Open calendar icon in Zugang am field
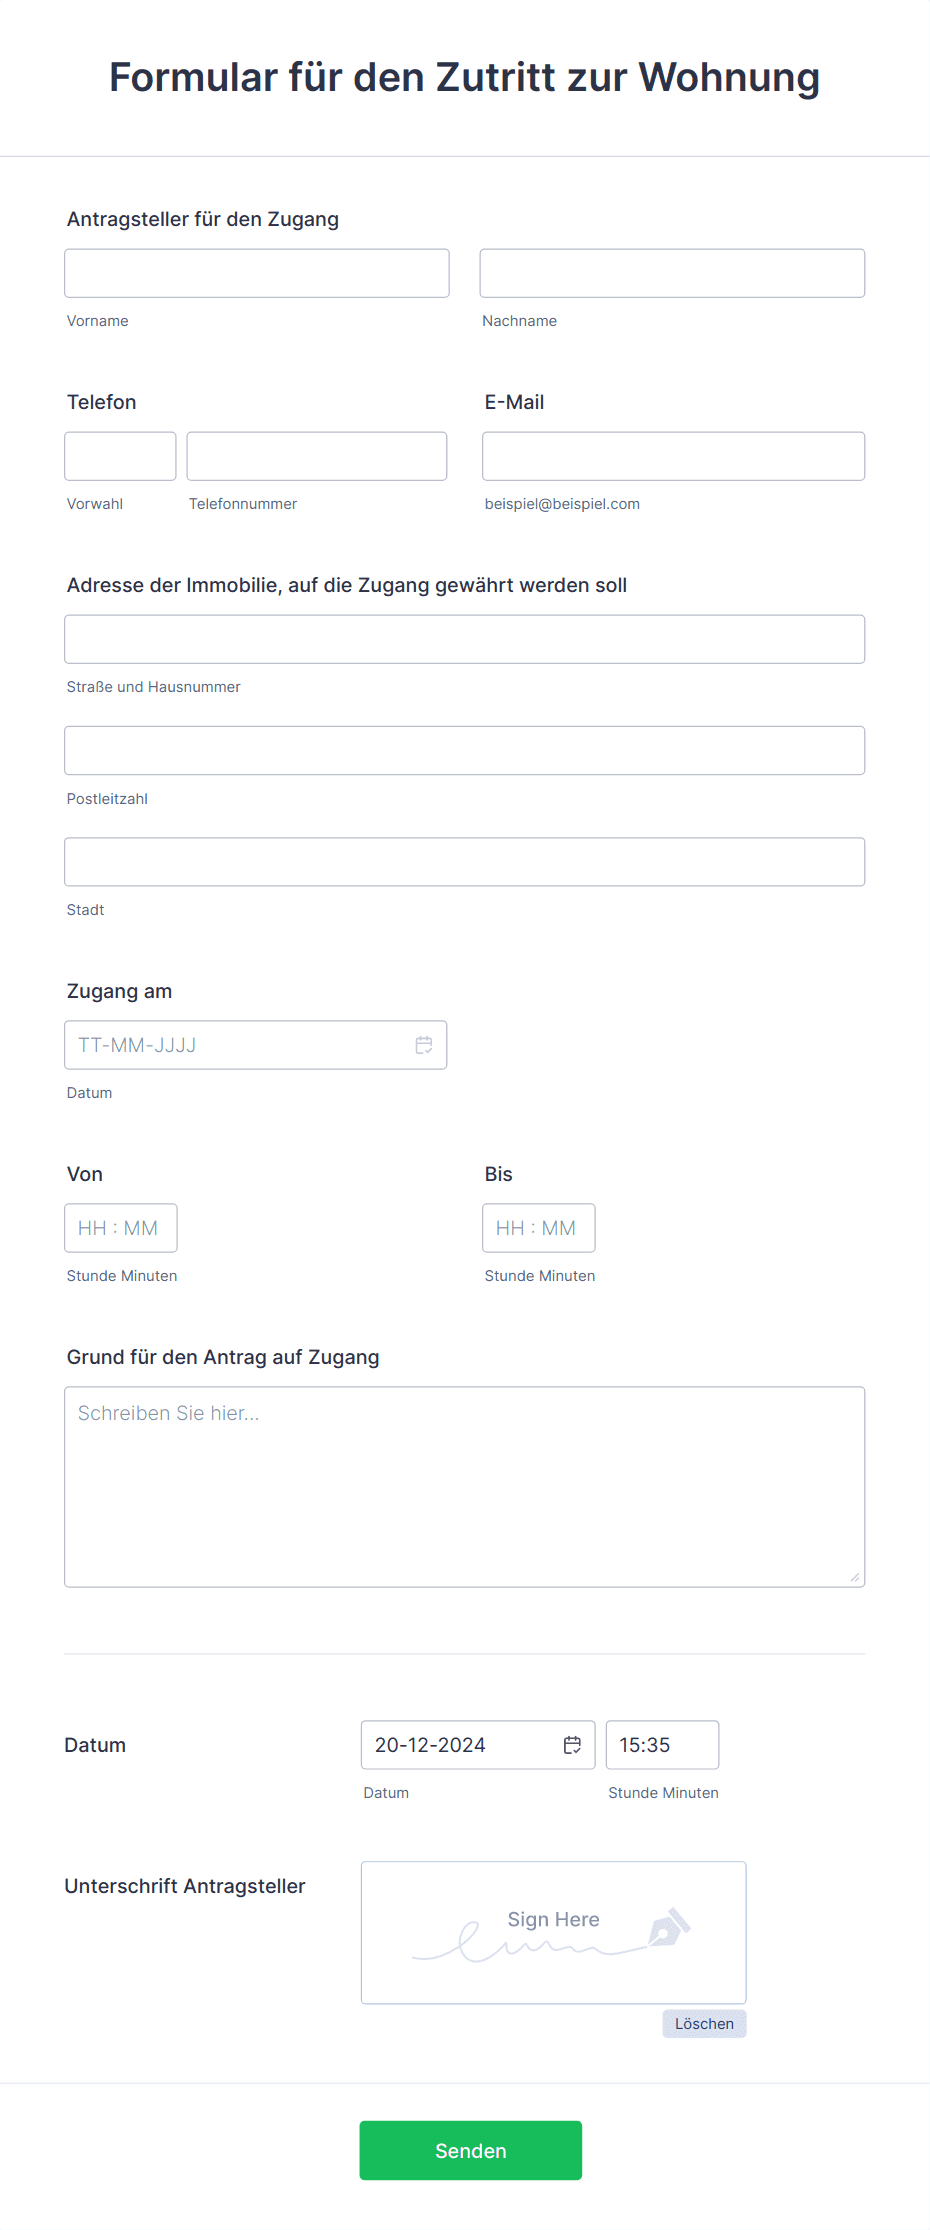Image resolution: width=930 pixels, height=2230 pixels. [x=424, y=1045]
